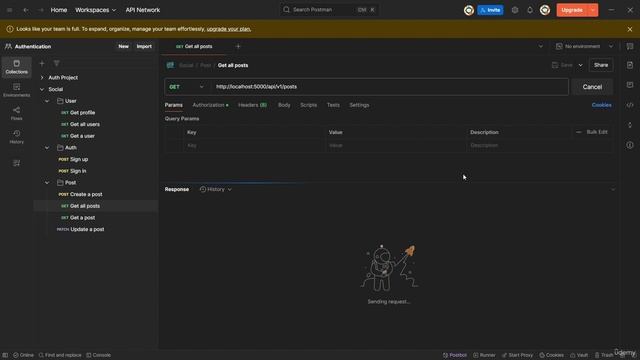The height and width of the screenshot is (360, 640).
Task: Open the settings gear icon
Action: pos(515,10)
